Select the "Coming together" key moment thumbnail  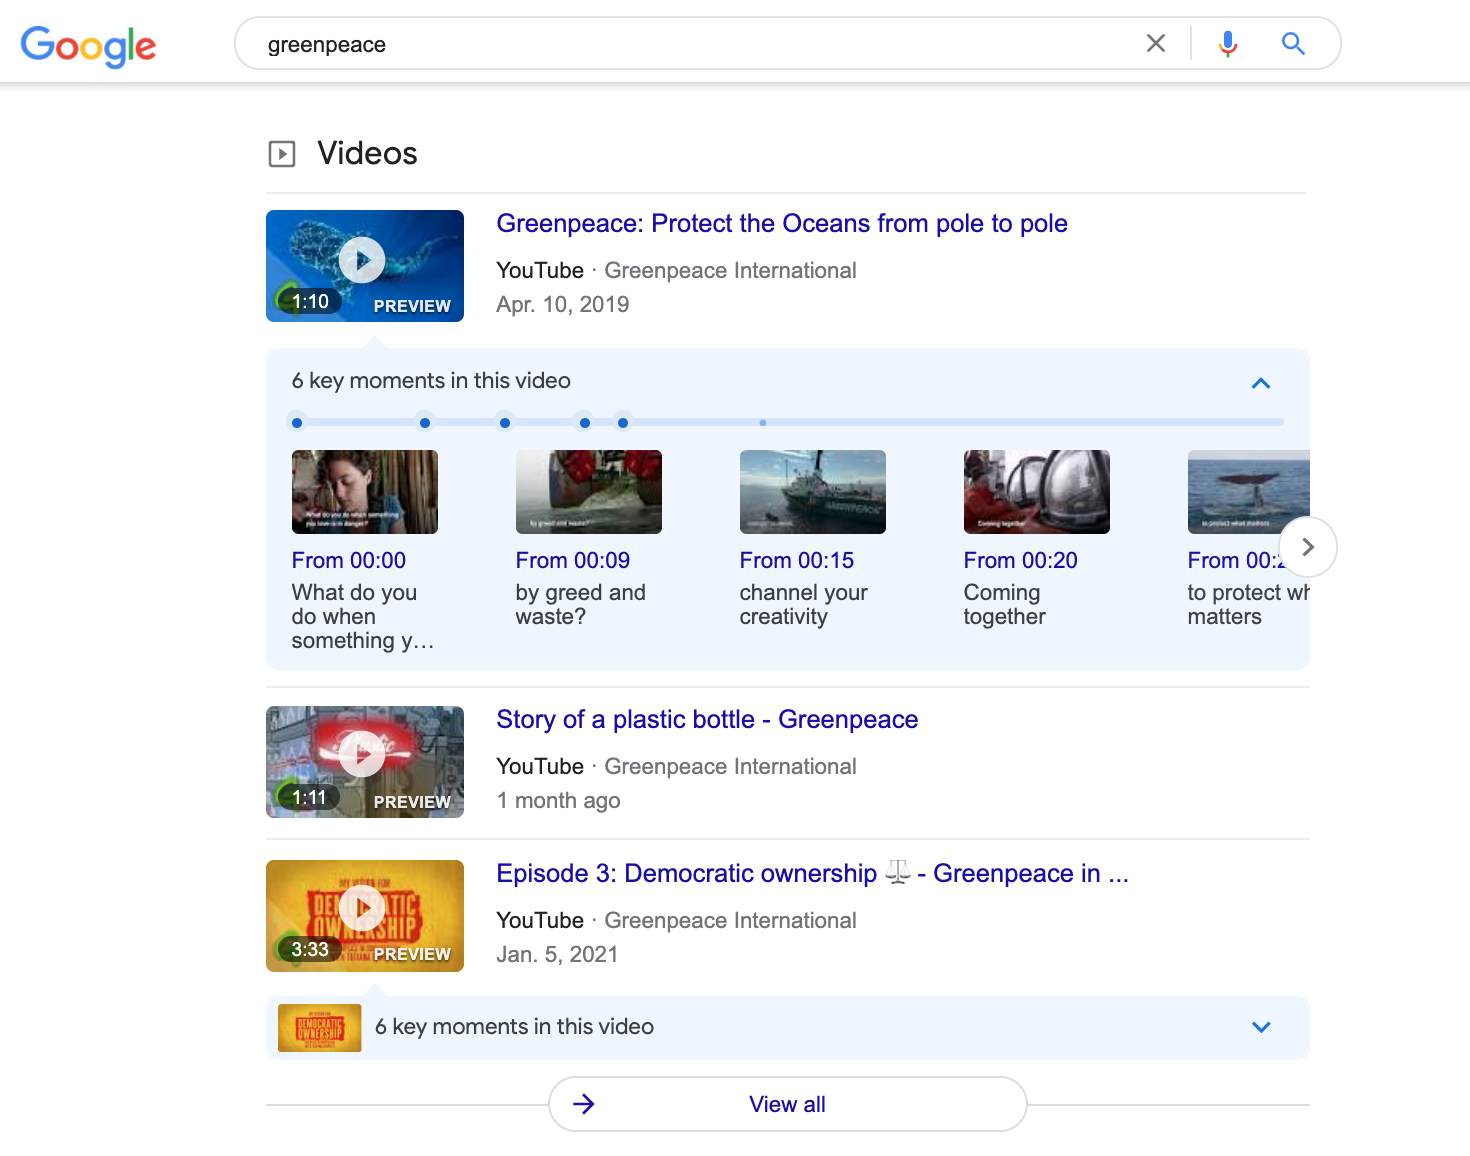tap(1036, 491)
